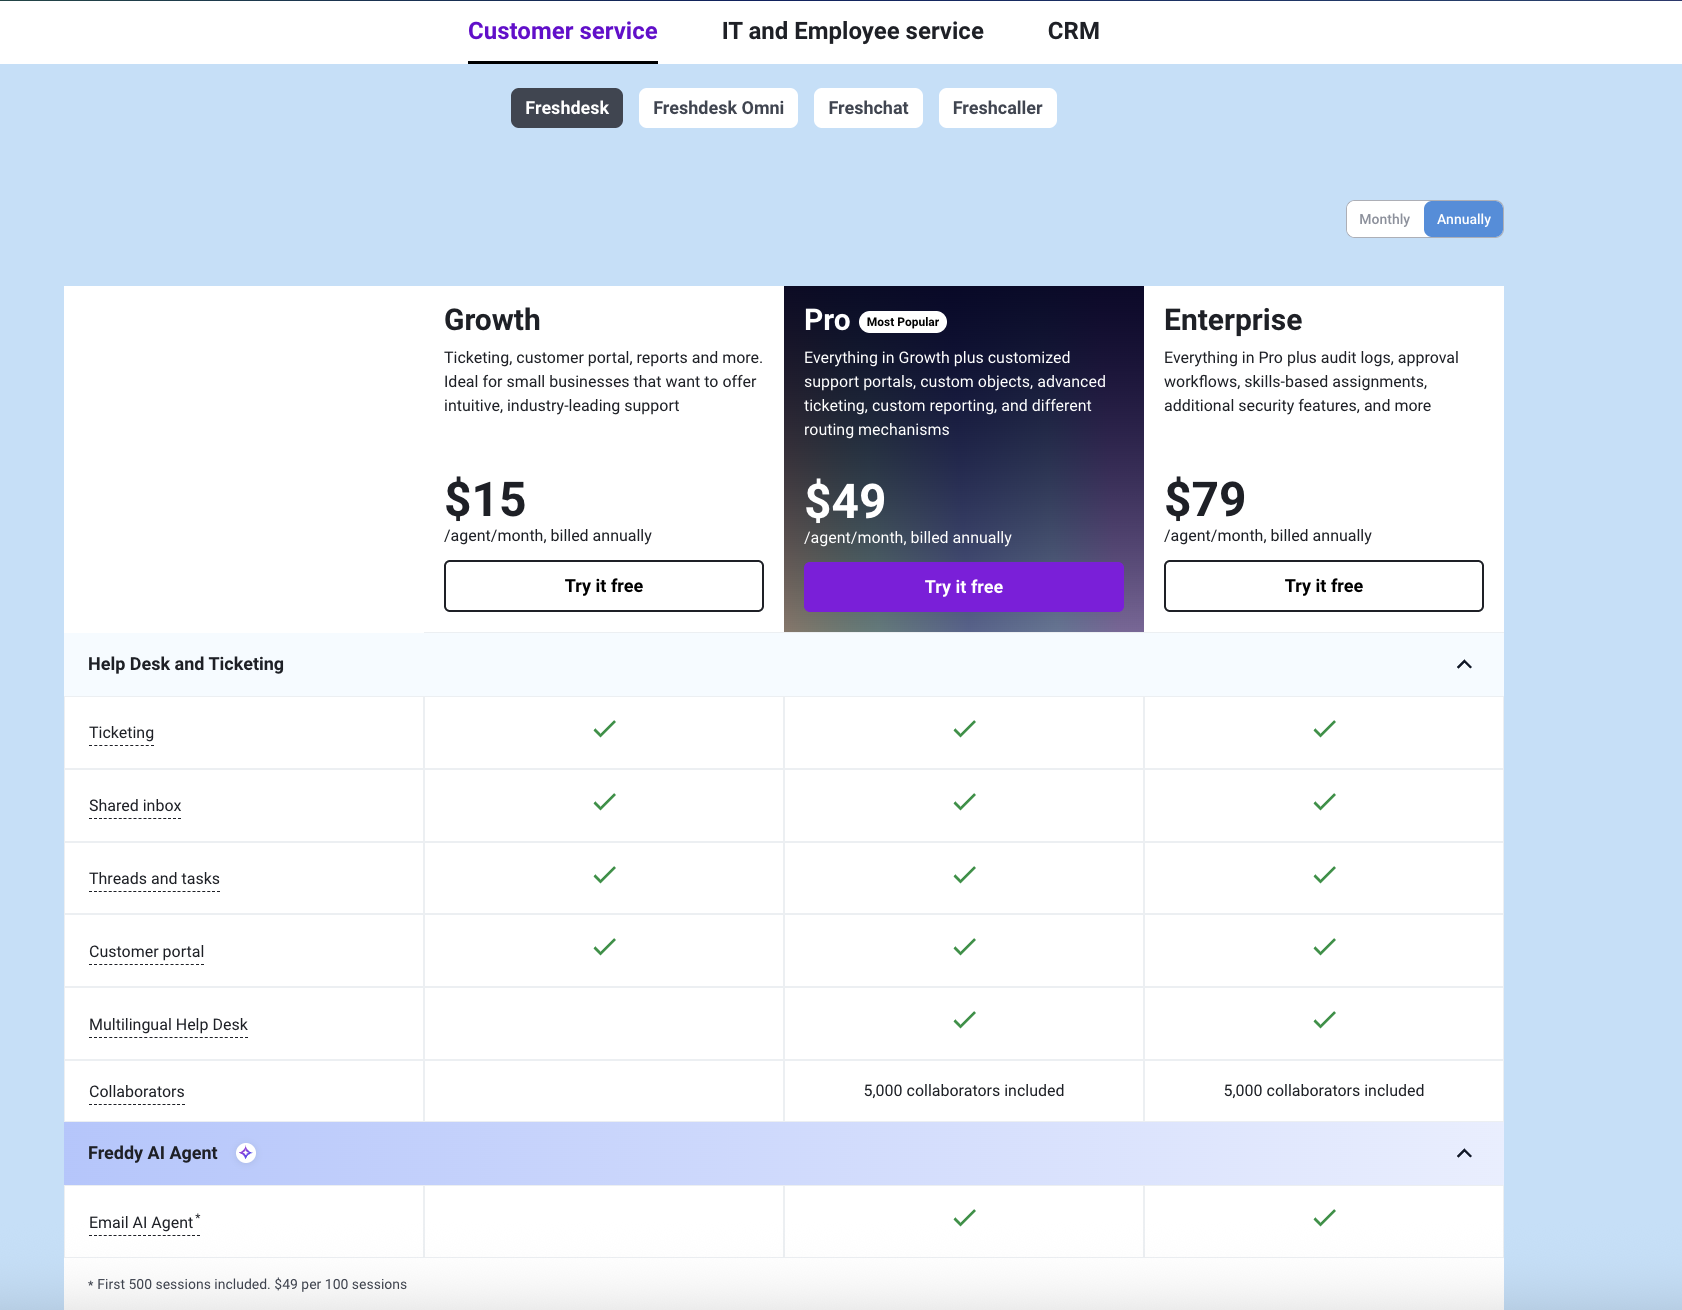1682x1310 pixels.
Task: Click the First 500 sessions included footnote
Action: pos(248,1284)
